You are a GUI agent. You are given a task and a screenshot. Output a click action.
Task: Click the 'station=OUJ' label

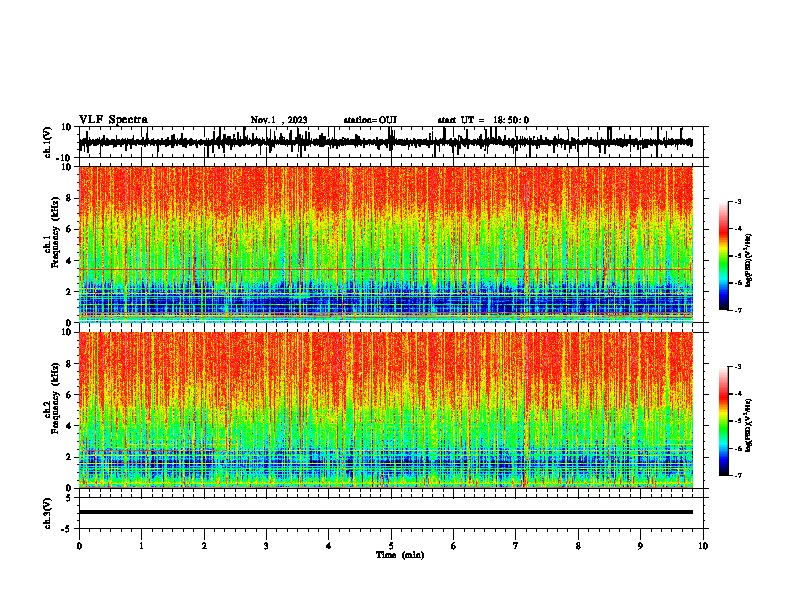[x=370, y=120]
